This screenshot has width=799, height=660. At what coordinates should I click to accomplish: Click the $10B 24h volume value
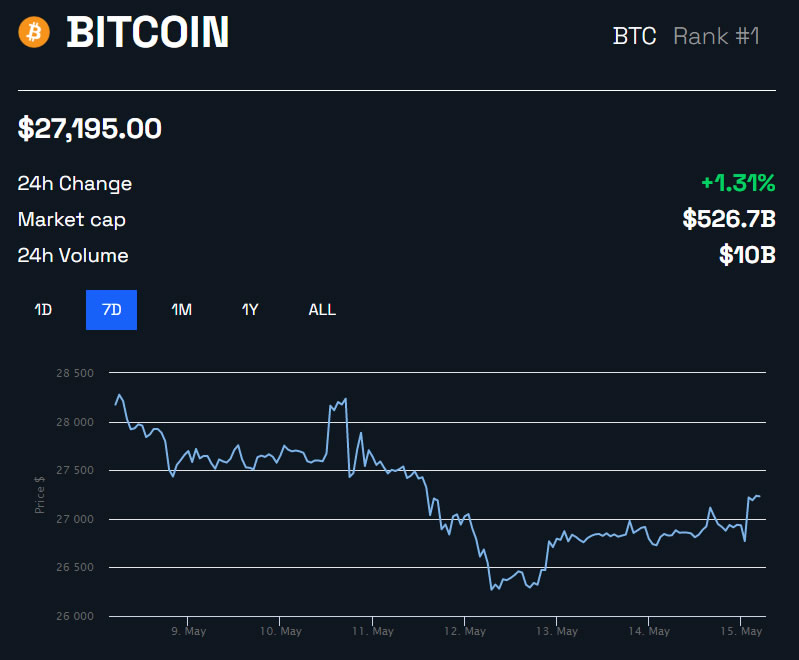tap(747, 255)
